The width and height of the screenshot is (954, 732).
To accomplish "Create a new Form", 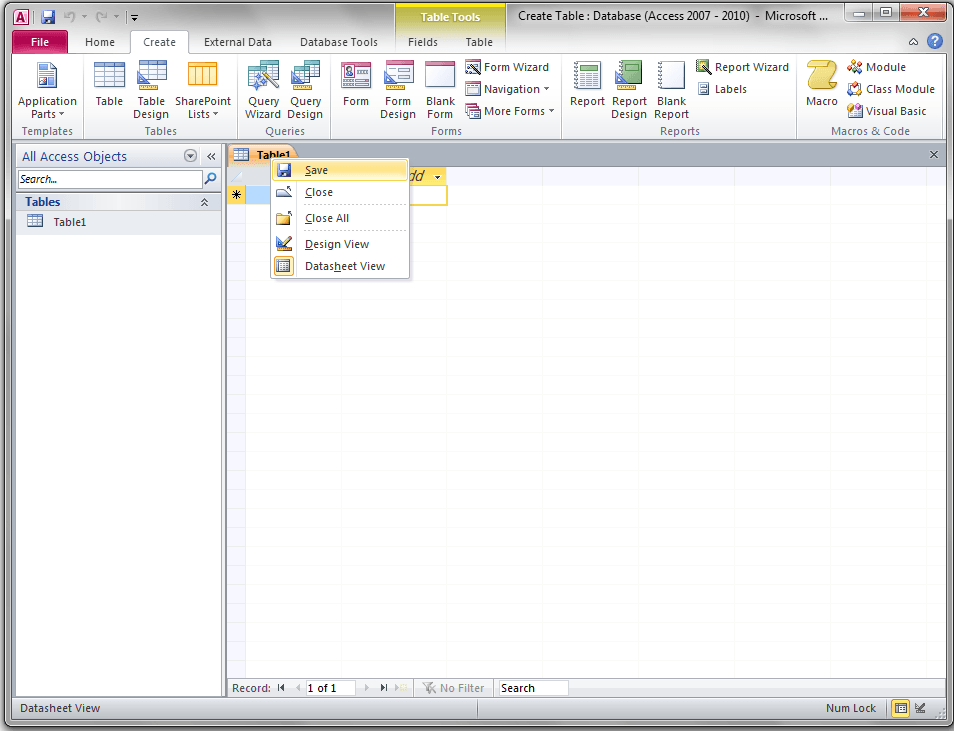I will 356,85.
